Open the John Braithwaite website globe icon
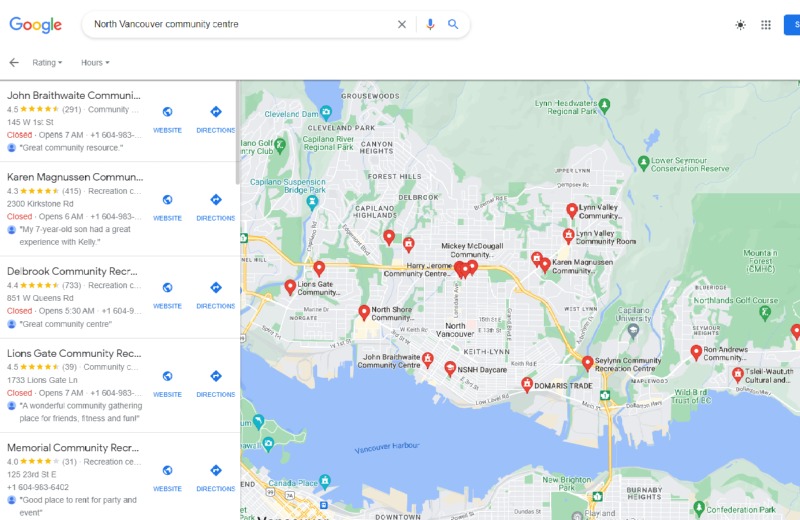The image size is (800, 520). [x=167, y=112]
